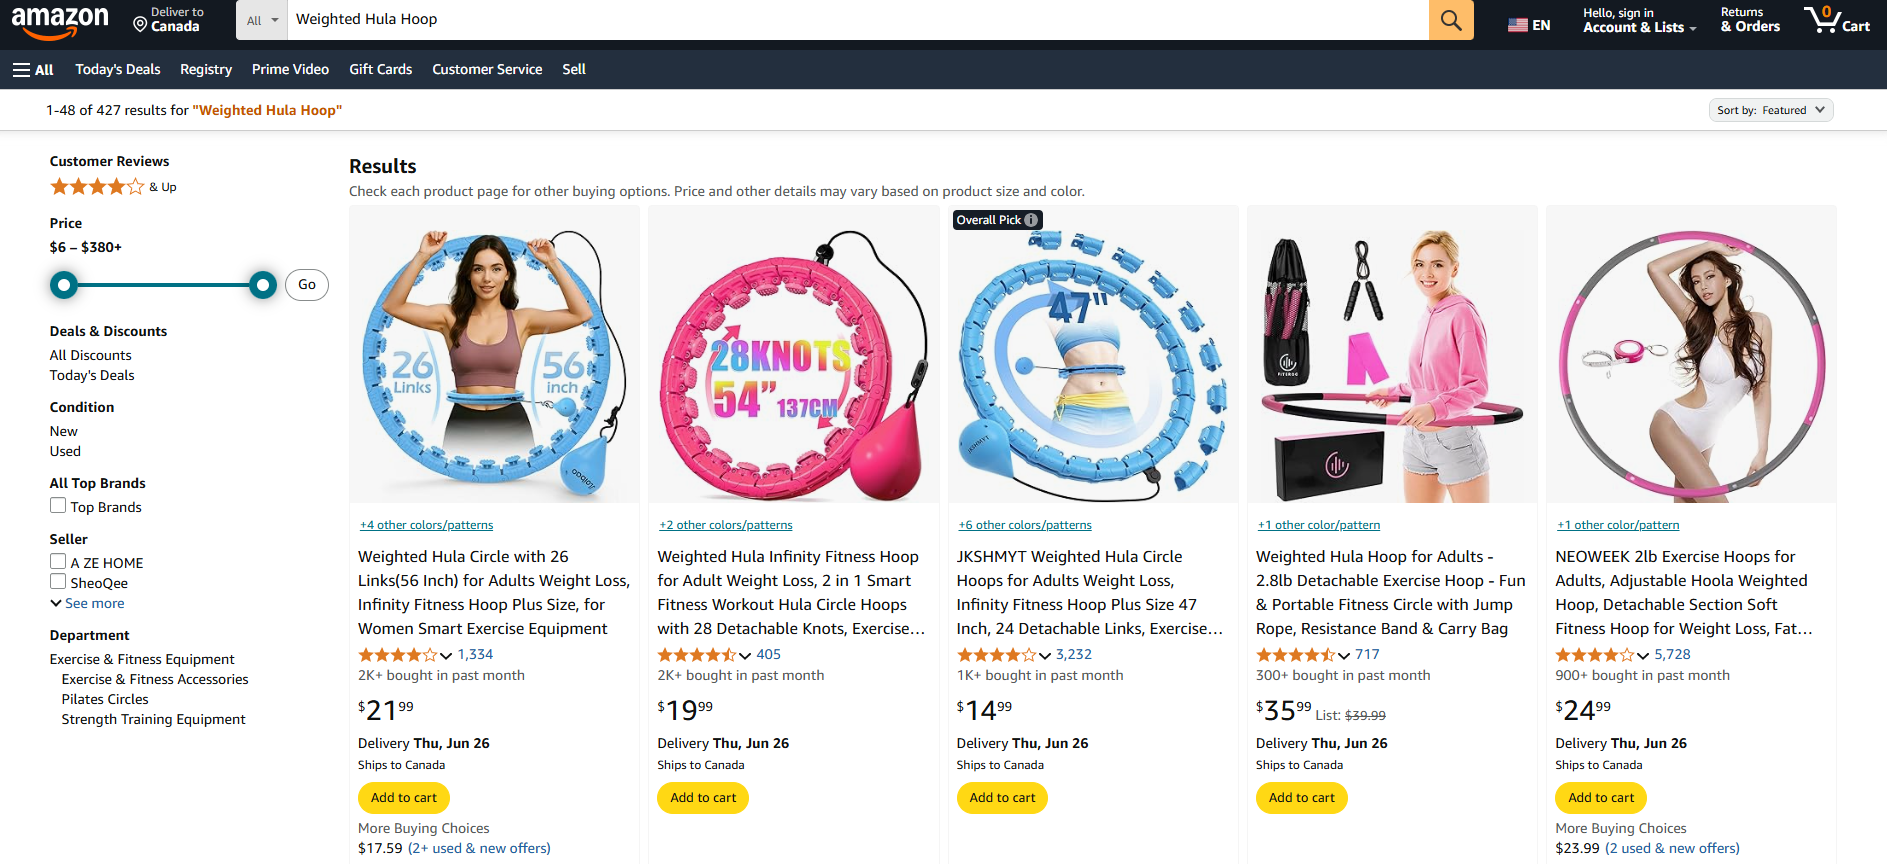The image size is (1887, 864).
Task: Open Gift Cards navigation item
Action: pyautogui.click(x=380, y=69)
